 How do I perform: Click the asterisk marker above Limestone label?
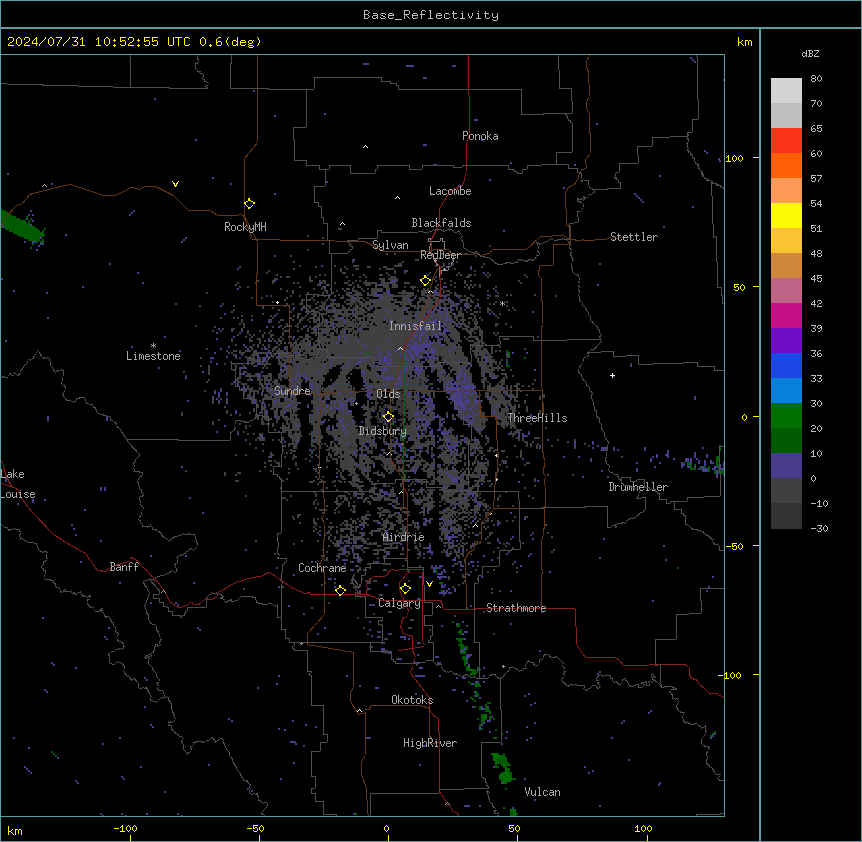pyautogui.click(x=153, y=346)
